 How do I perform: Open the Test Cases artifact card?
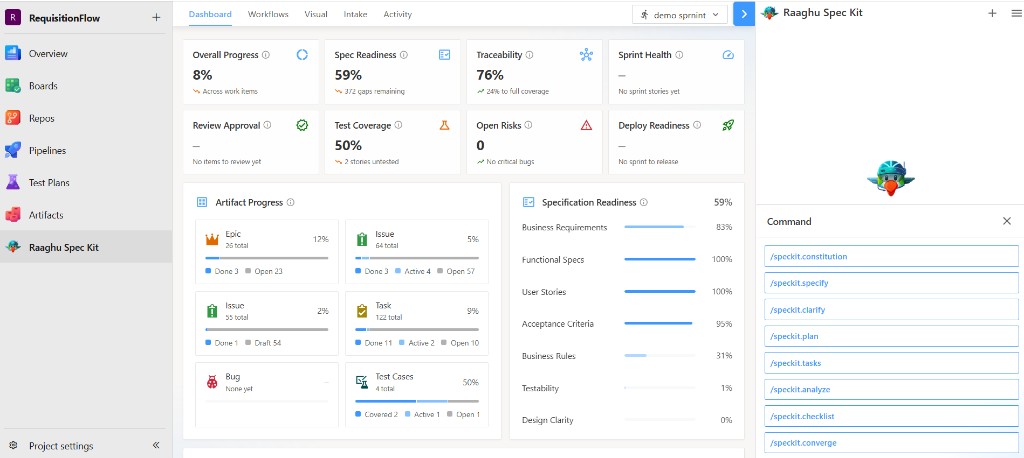417,395
